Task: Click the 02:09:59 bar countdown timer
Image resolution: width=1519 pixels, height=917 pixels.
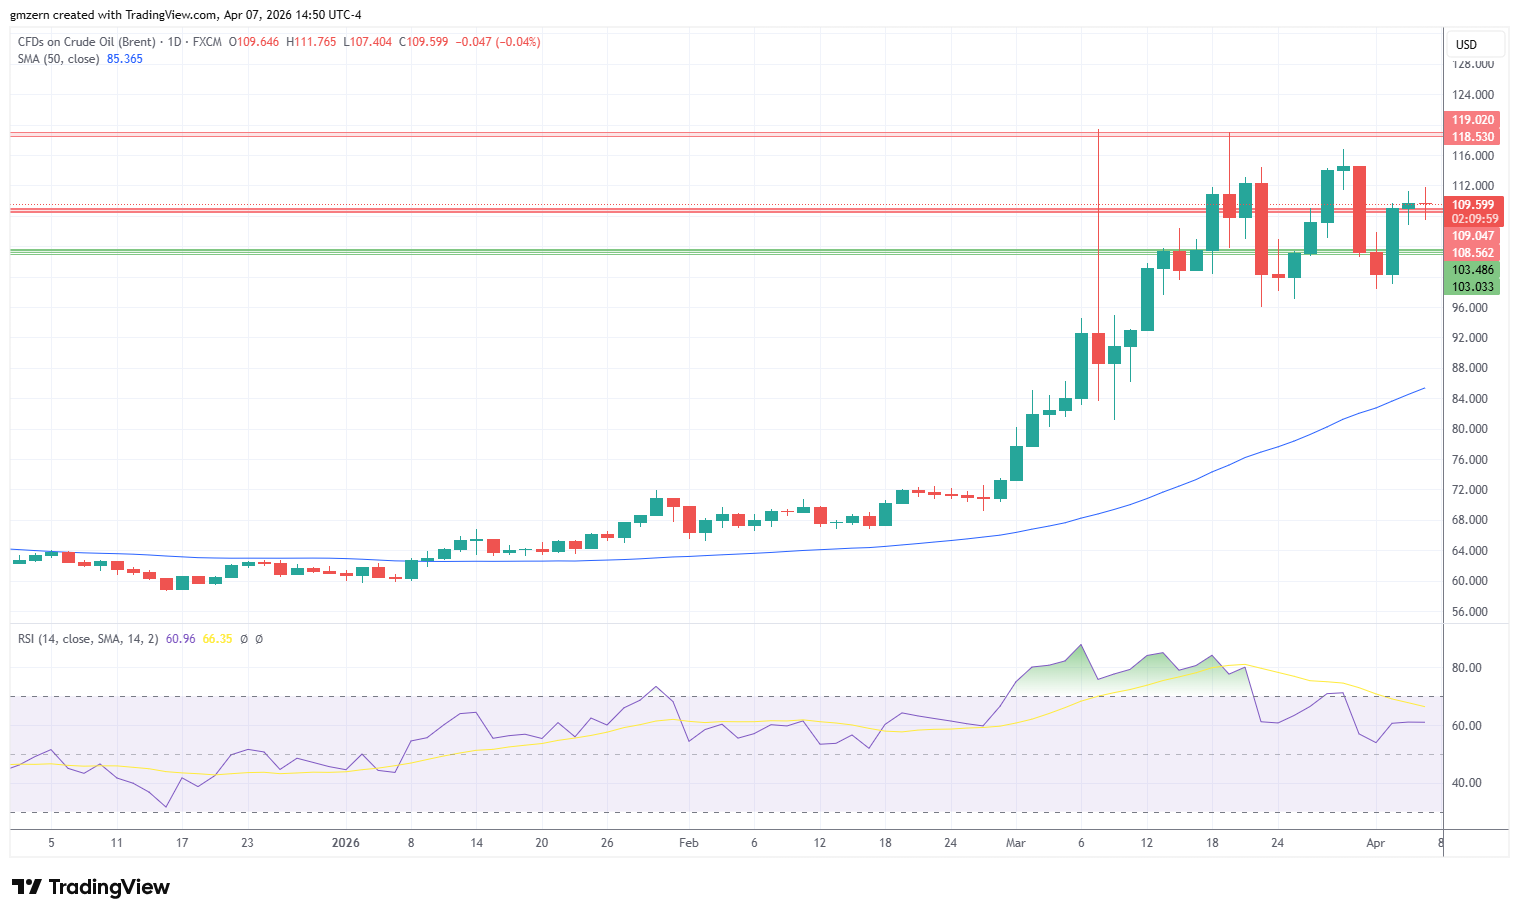Action: click(x=1474, y=219)
